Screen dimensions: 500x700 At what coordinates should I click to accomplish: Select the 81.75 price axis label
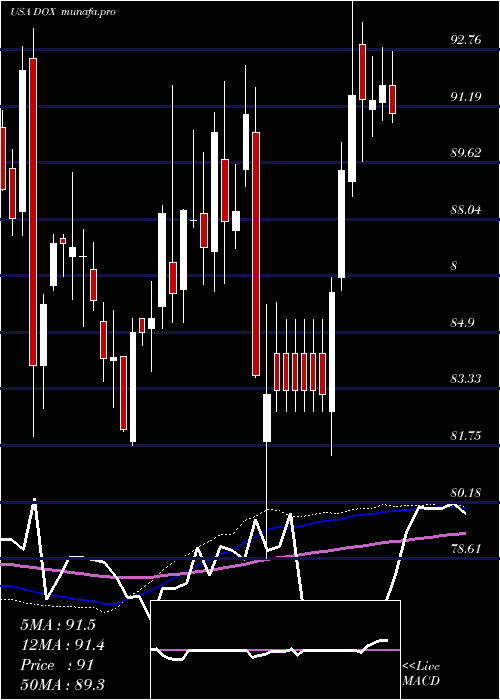pos(466,436)
